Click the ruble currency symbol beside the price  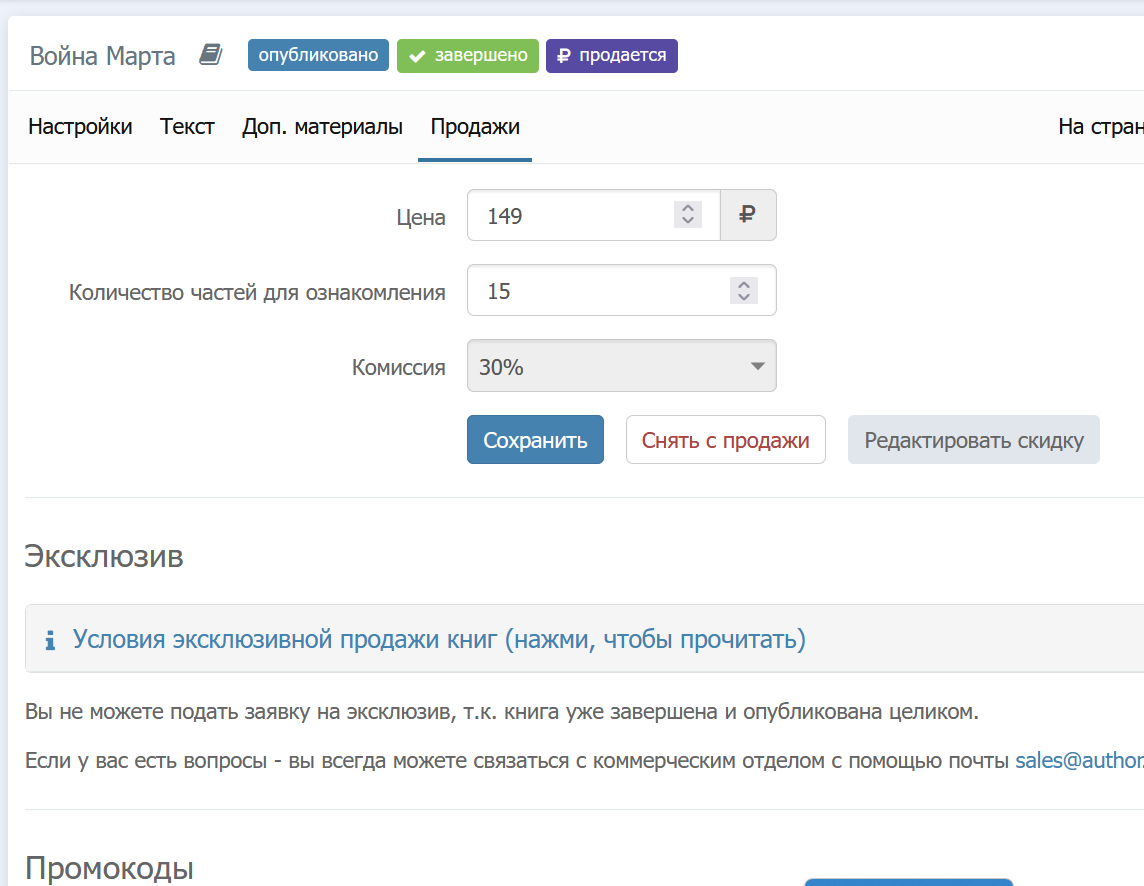(748, 215)
